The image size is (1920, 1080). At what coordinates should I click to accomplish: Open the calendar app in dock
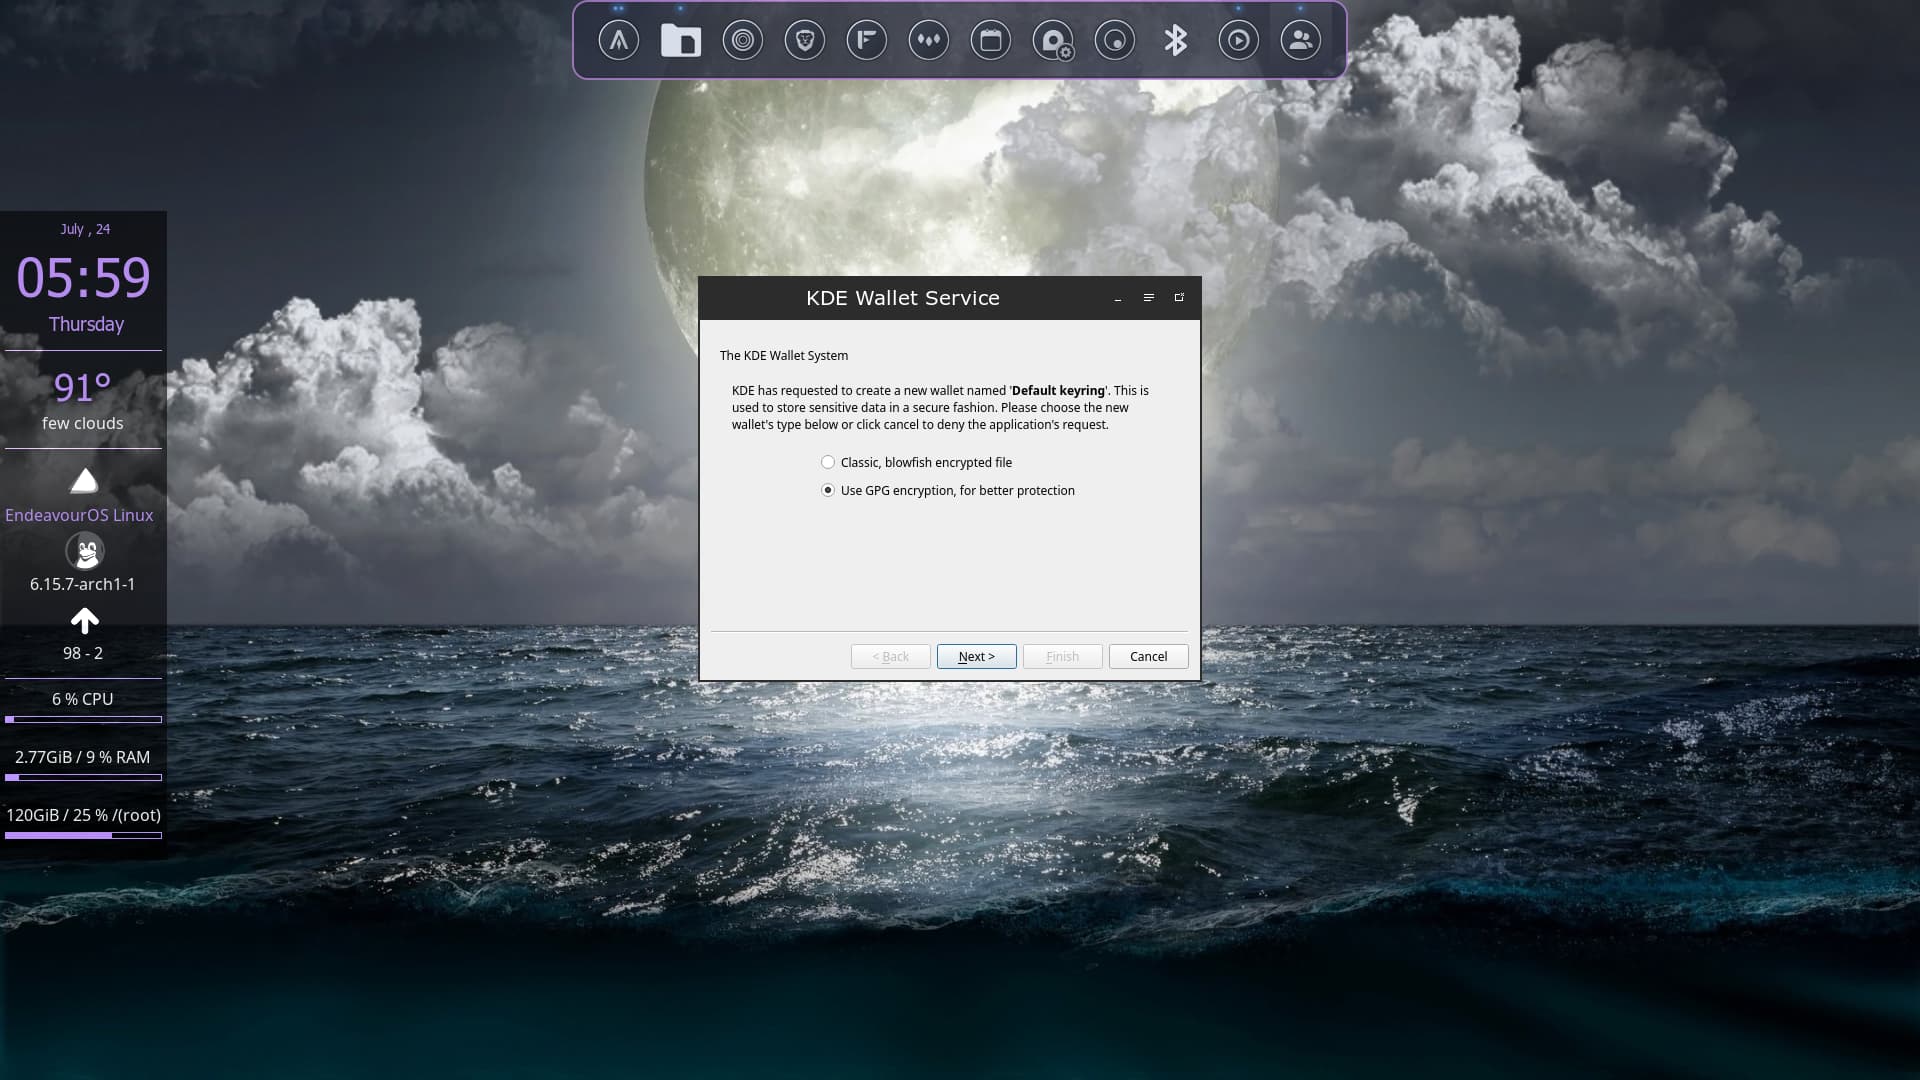(990, 41)
